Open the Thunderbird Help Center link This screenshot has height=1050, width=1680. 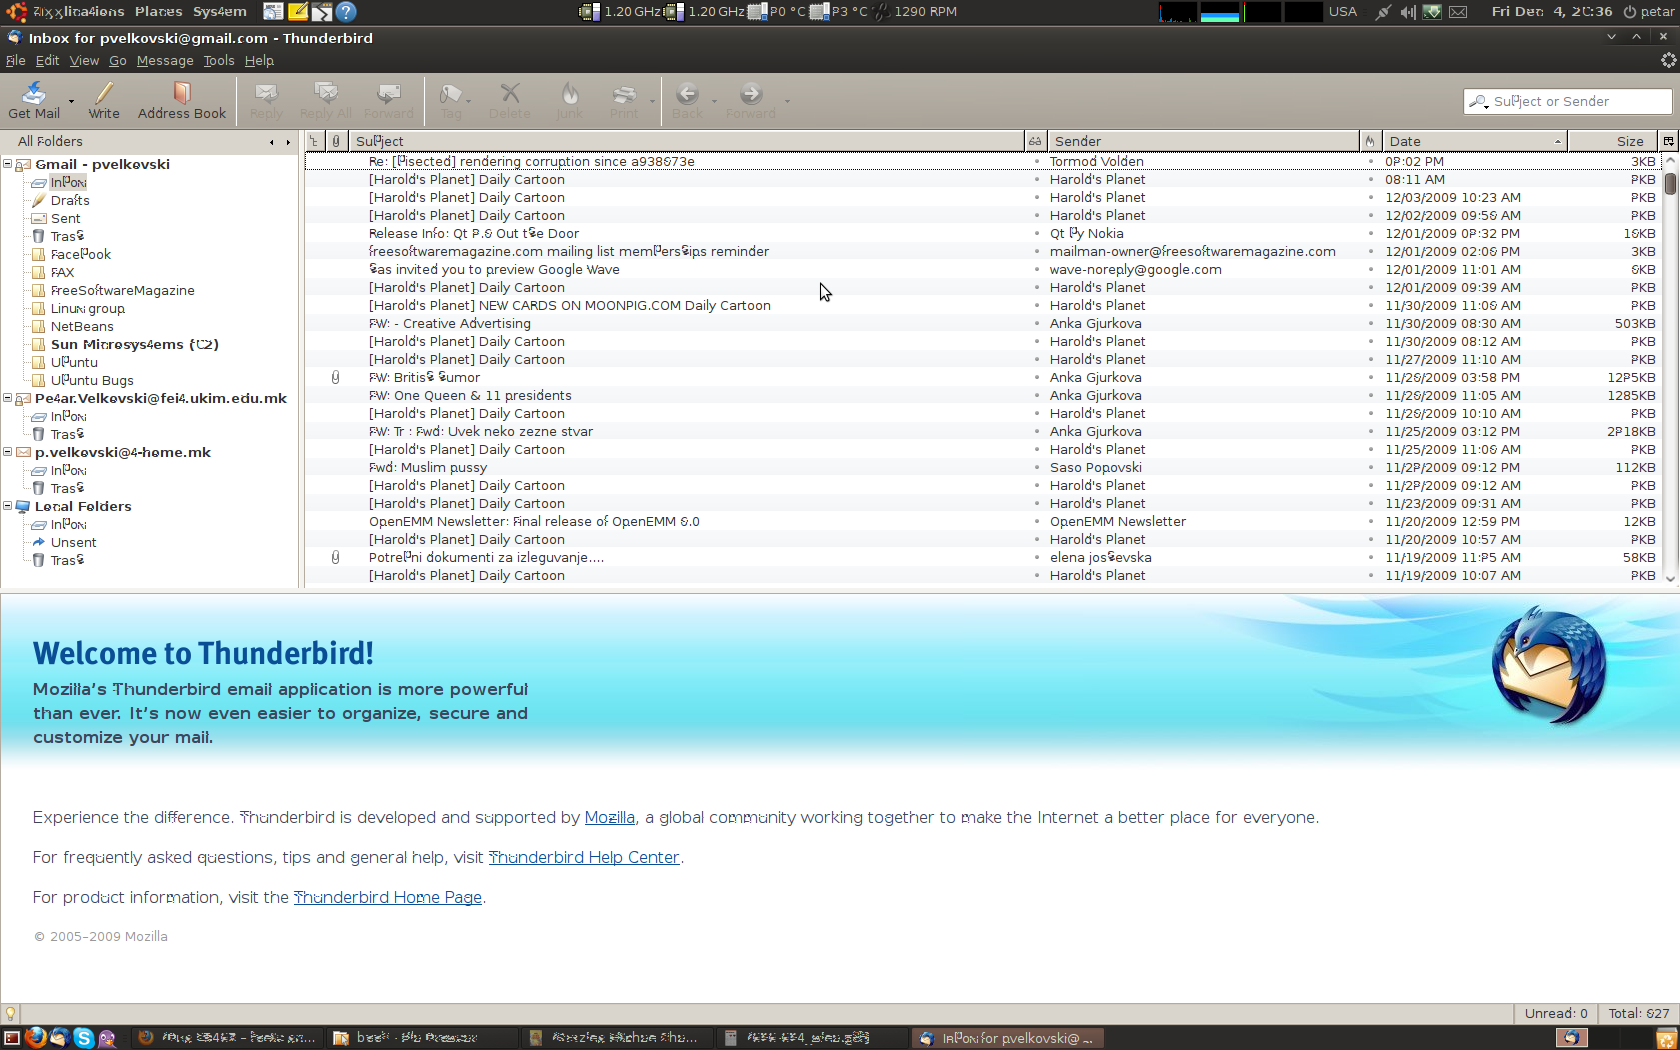coord(583,857)
